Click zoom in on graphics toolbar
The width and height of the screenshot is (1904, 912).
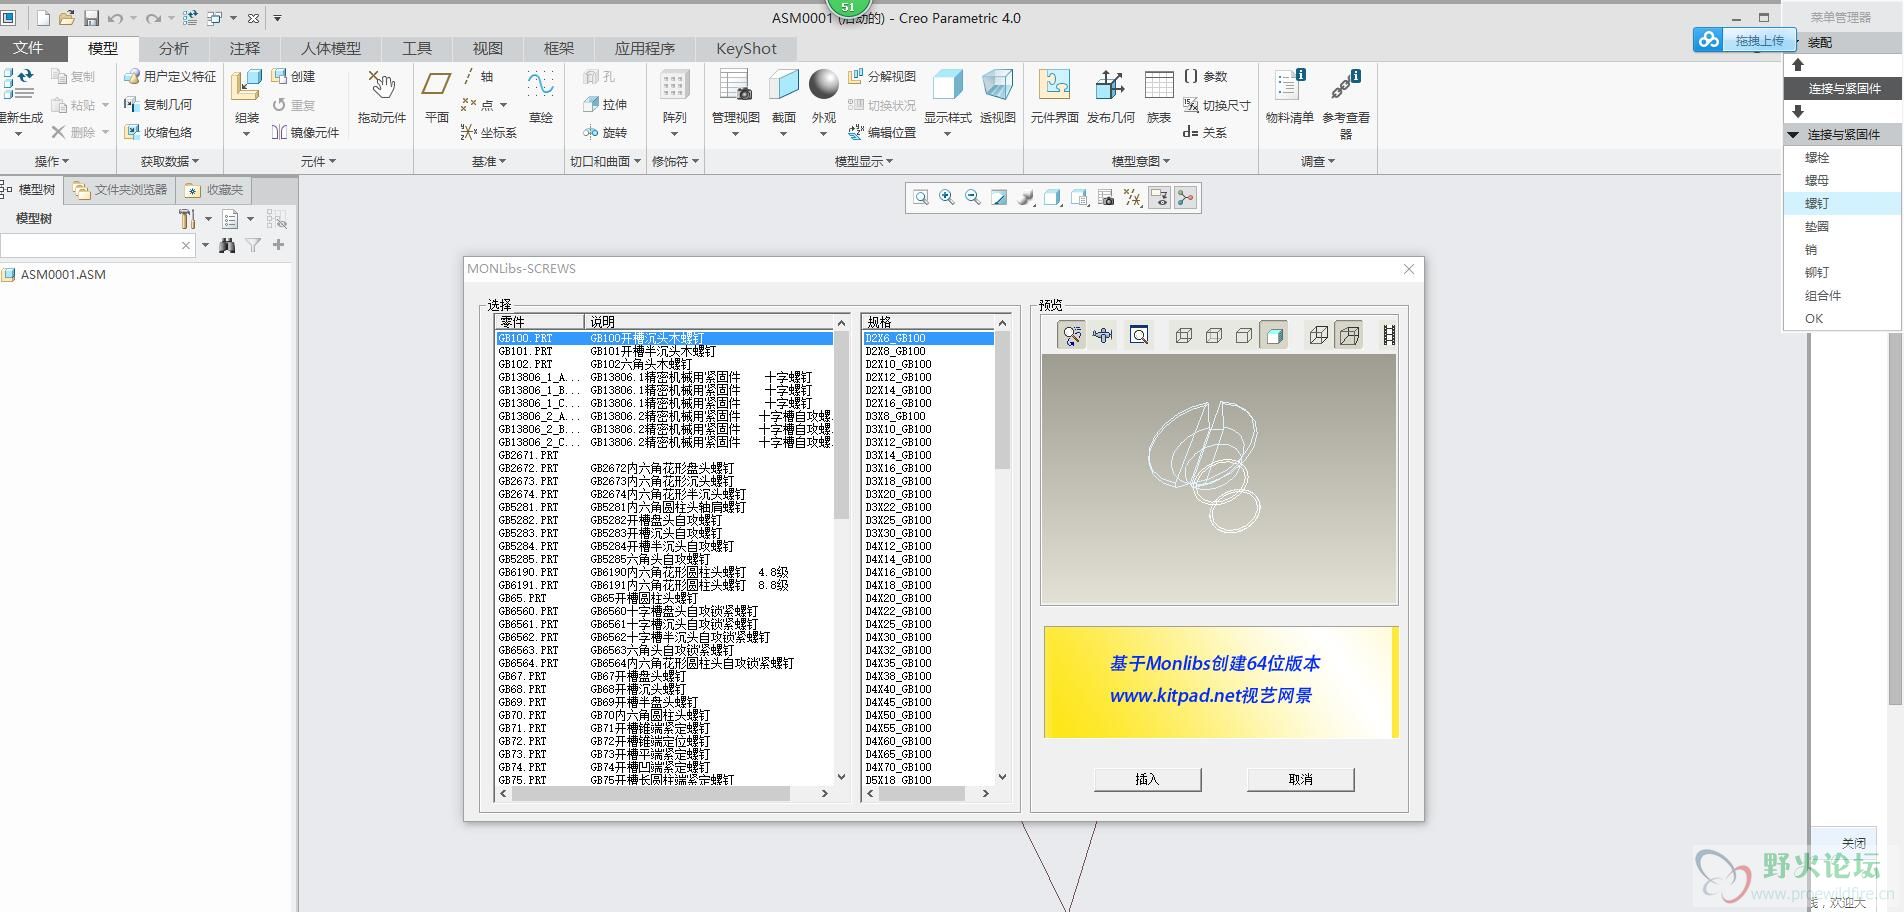click(946, 198)
